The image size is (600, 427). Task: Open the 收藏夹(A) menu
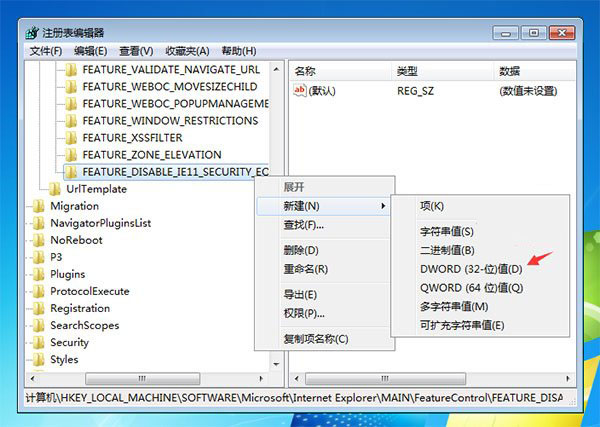187,51
